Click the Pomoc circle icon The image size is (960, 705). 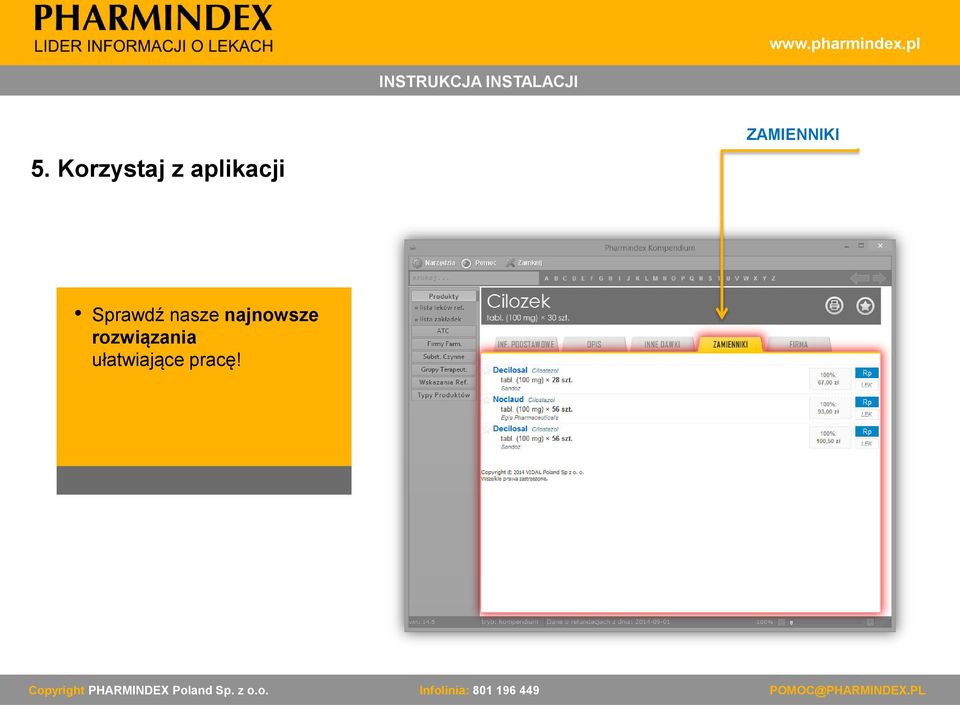[x=467, y=263]
